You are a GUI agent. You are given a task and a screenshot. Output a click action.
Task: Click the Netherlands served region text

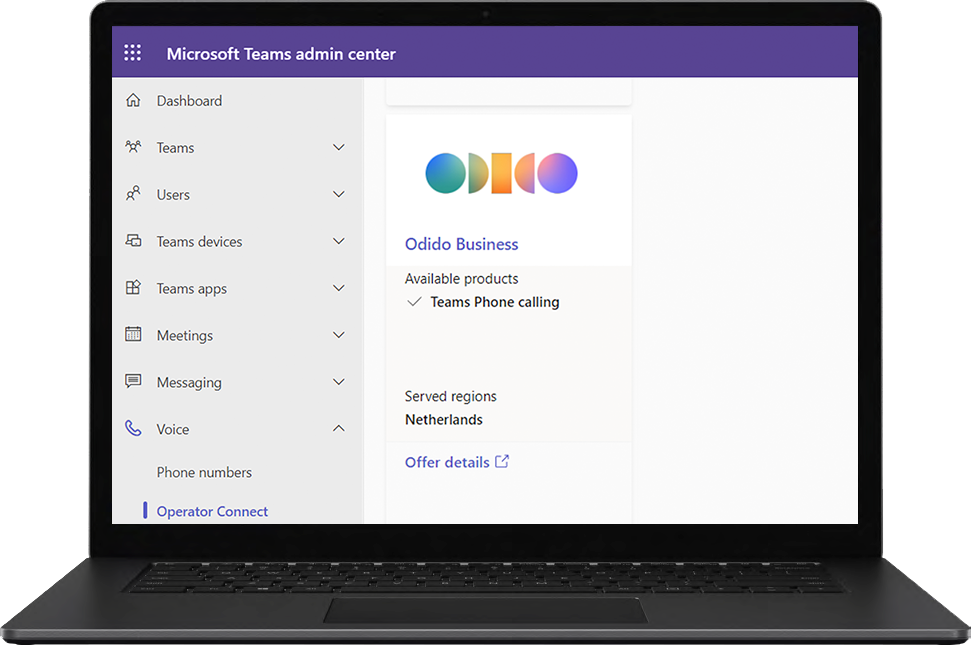pyautogui.click(x=444, y=420)
